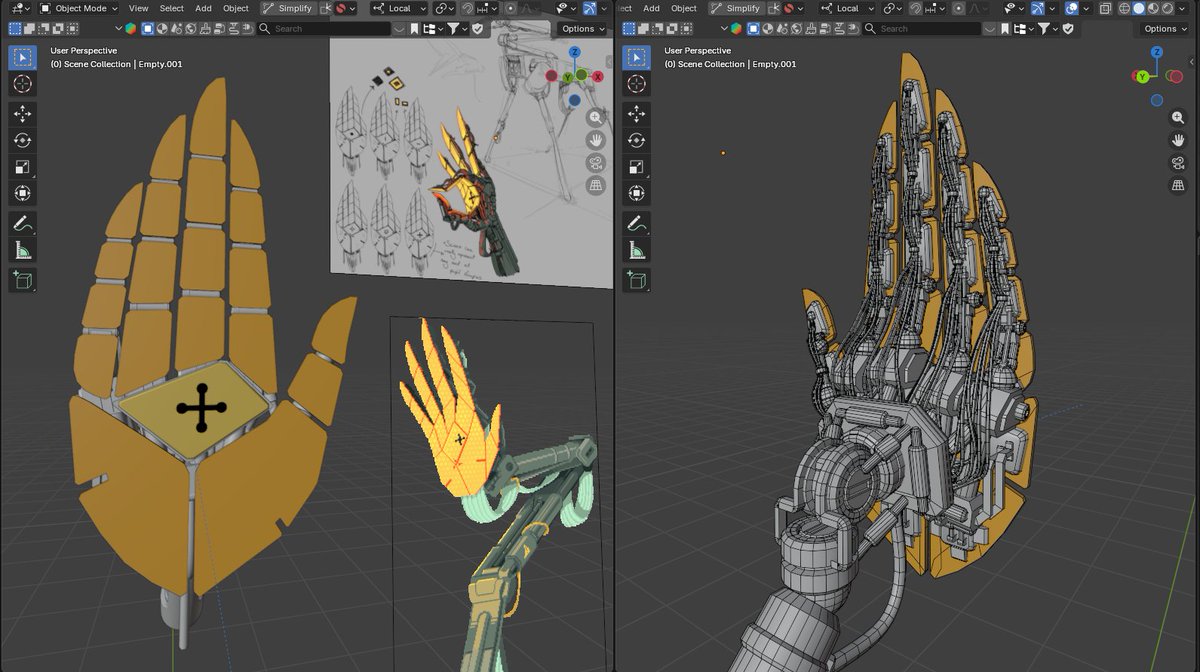Click the zoom magnifier gizmo in left viewport

[595, 117]
